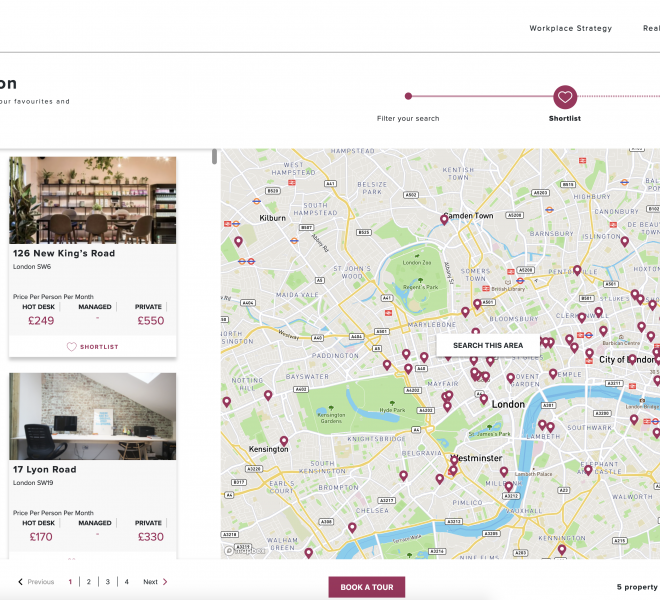Click the map pin by Kensington label
Viewport: 660px width, 600px height.
(284, 441)
